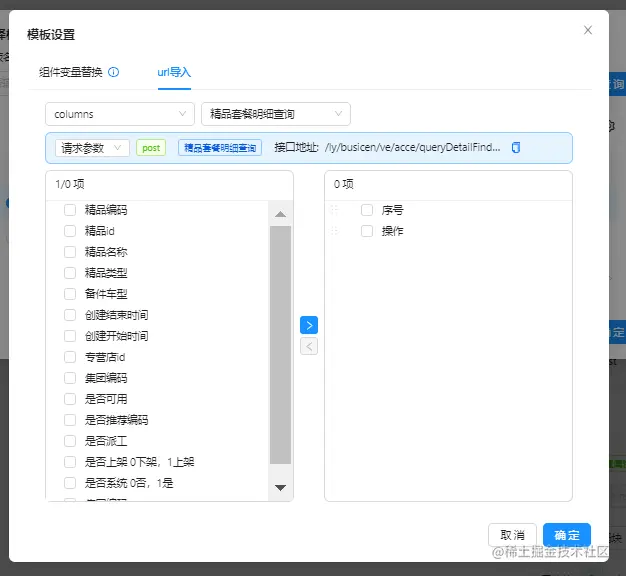Check the 专营店id checkbox

click(x=70, y=357)
